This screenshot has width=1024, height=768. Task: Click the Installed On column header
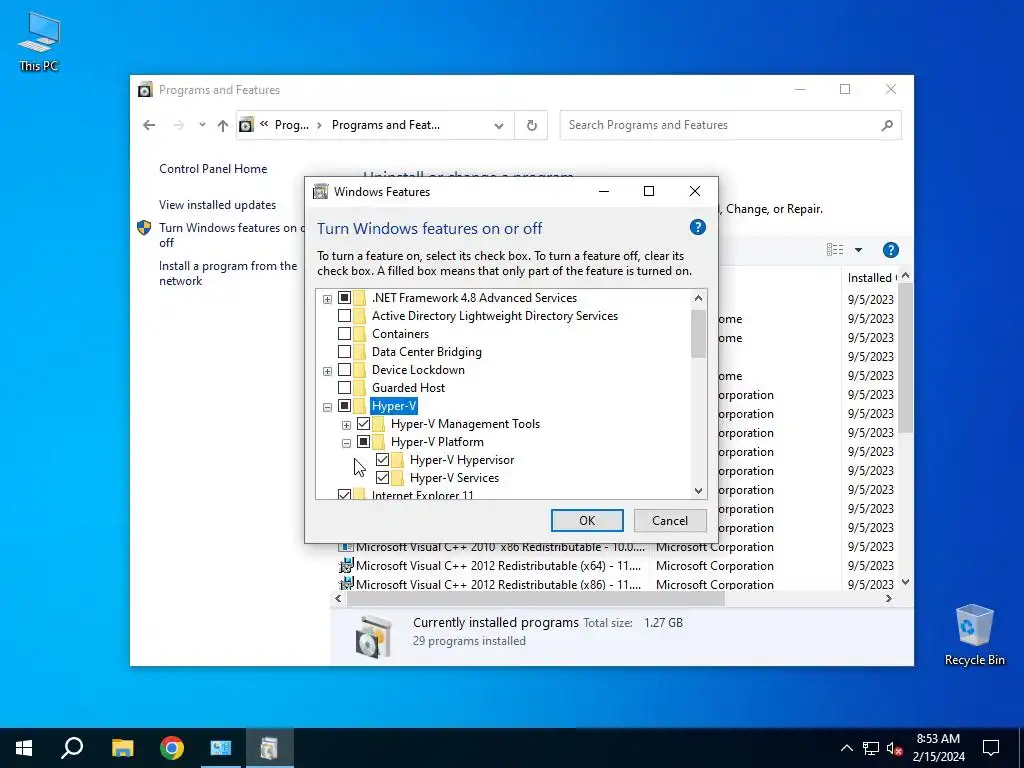point(871,278)
